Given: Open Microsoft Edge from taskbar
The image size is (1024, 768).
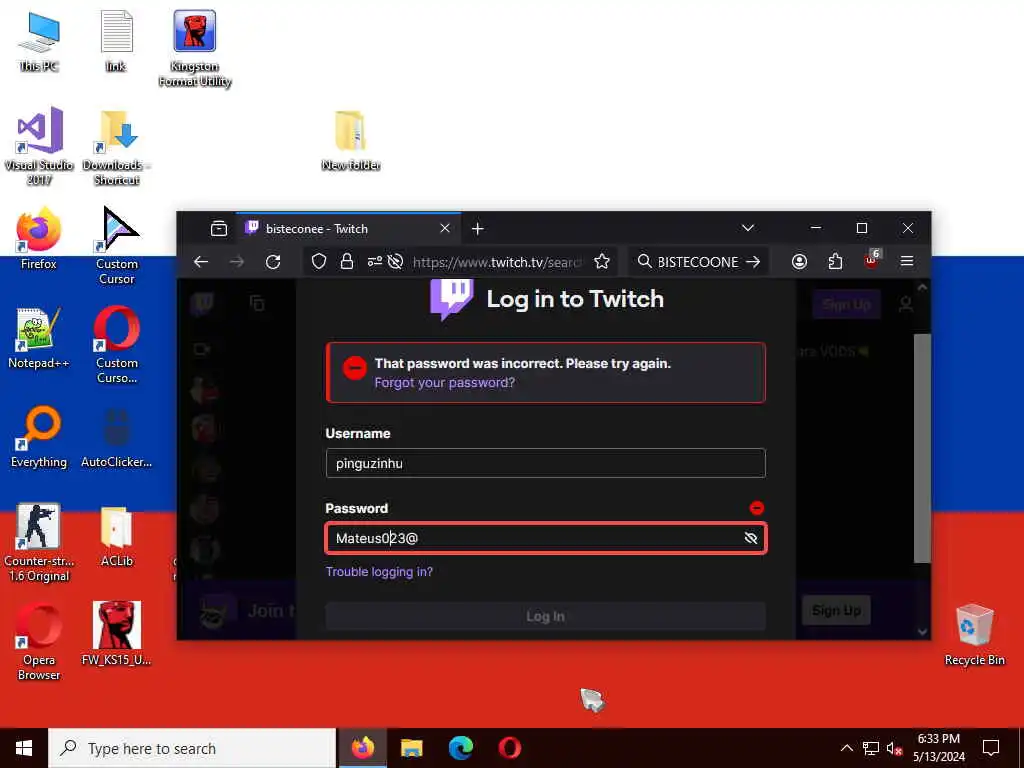Looking at the screenshot, I should tap(460, 748).
